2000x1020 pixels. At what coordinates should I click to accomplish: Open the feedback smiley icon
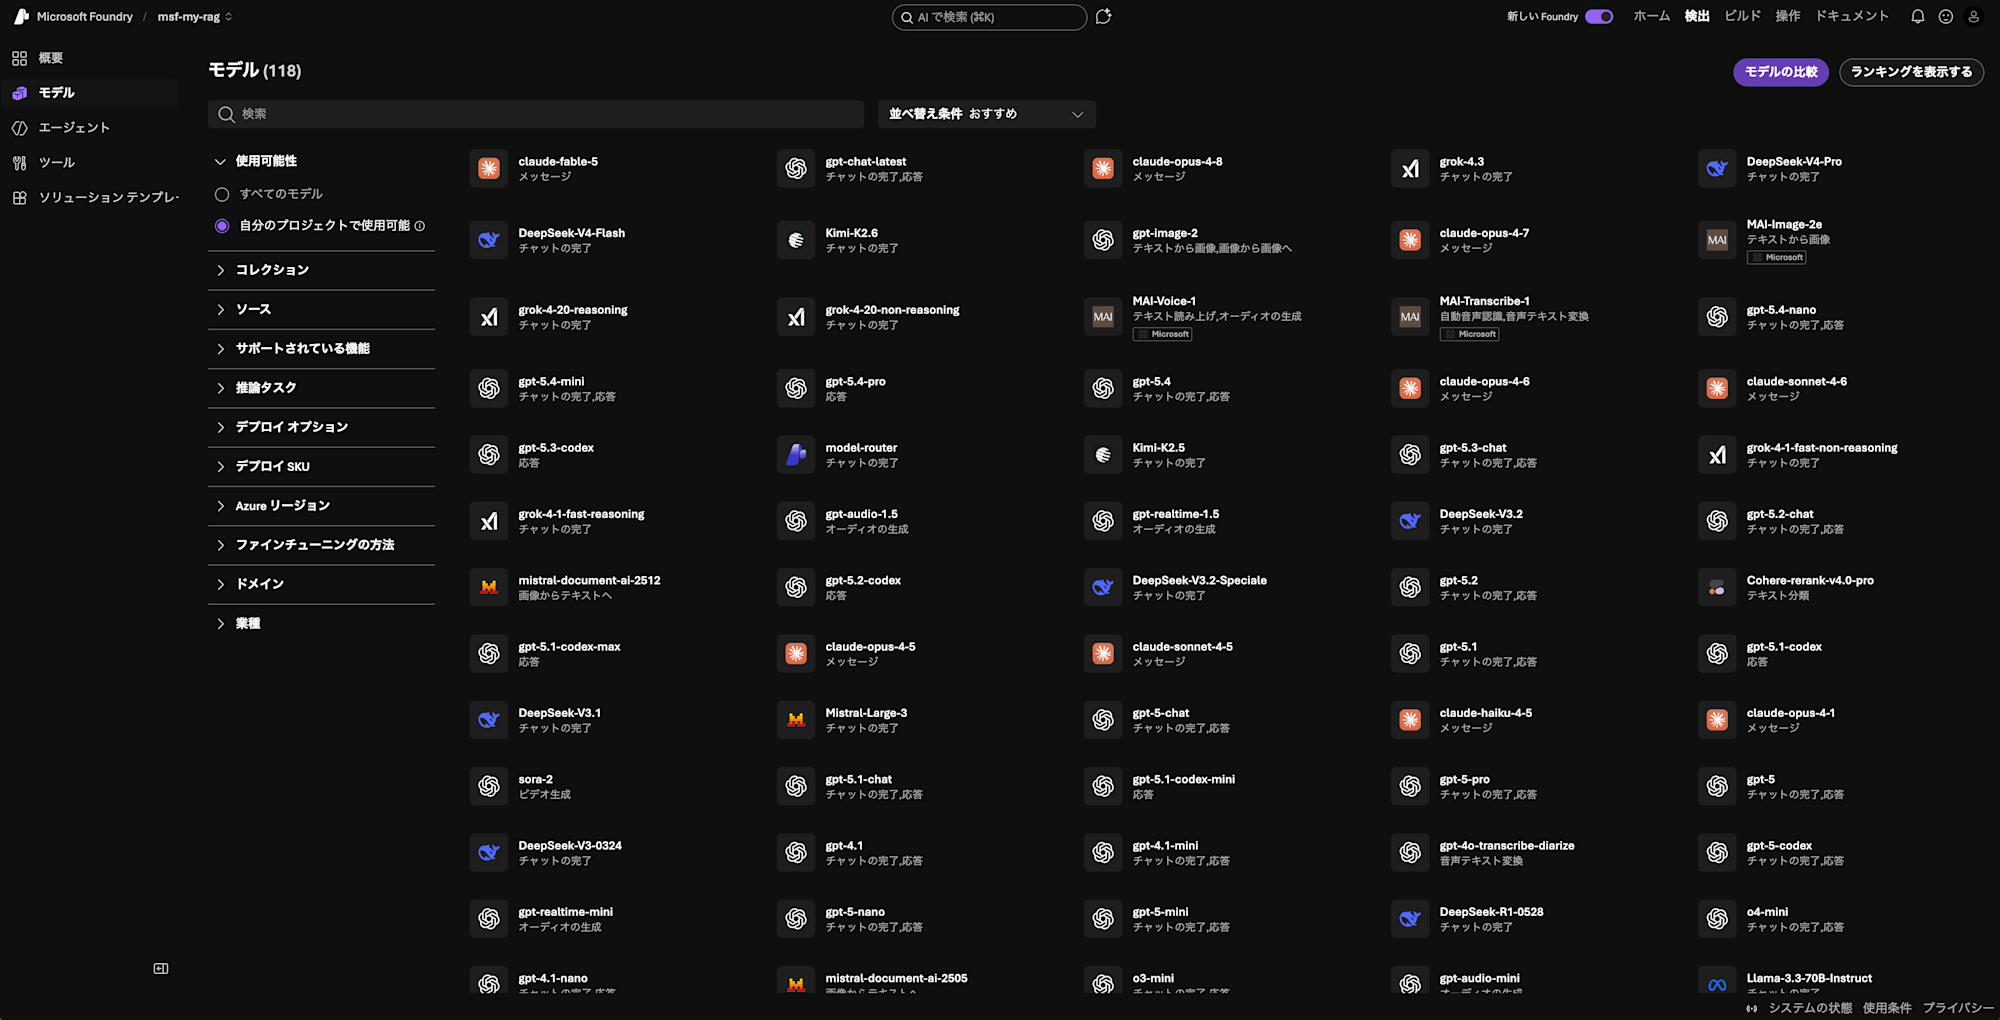[1945, 16]
